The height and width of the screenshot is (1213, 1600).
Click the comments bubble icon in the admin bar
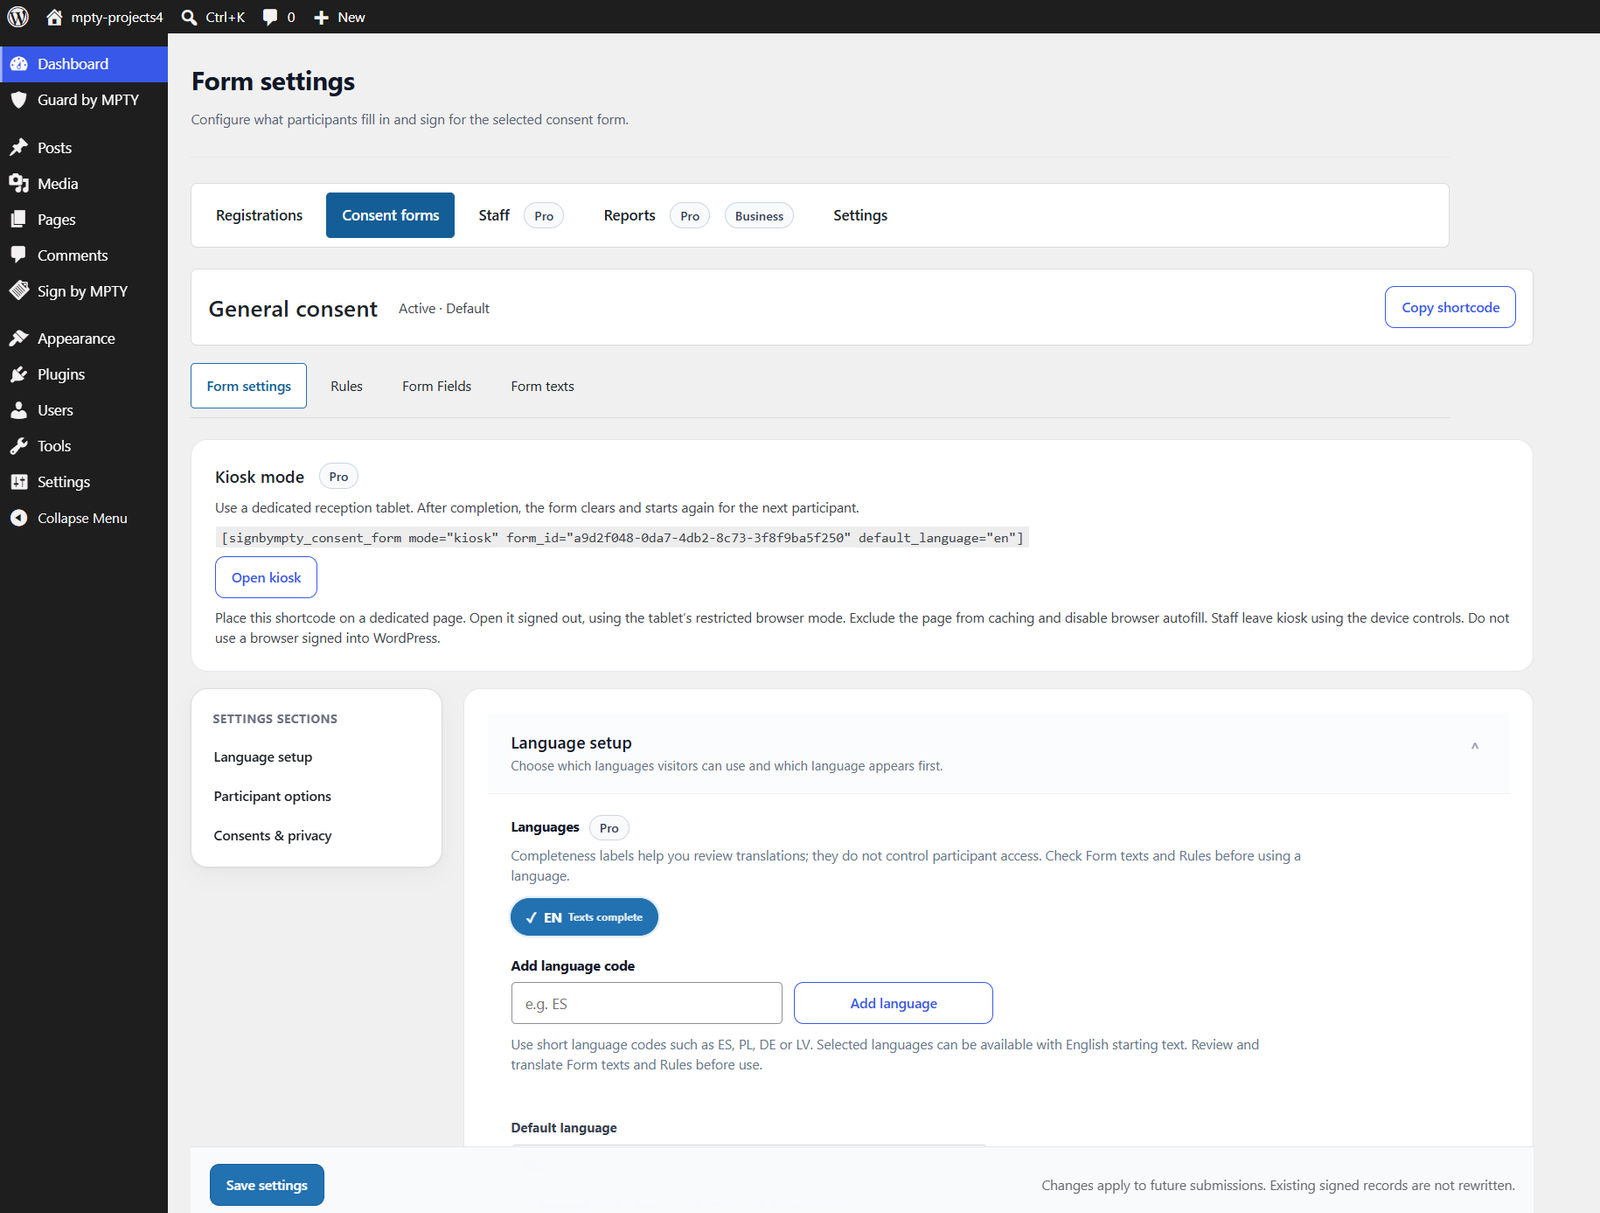tap(270, 17)
